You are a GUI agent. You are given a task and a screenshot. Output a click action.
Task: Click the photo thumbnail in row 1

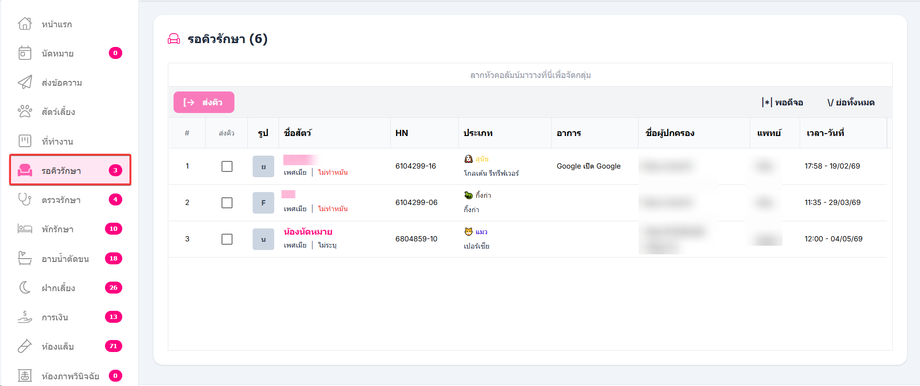[x=263, y=167]
